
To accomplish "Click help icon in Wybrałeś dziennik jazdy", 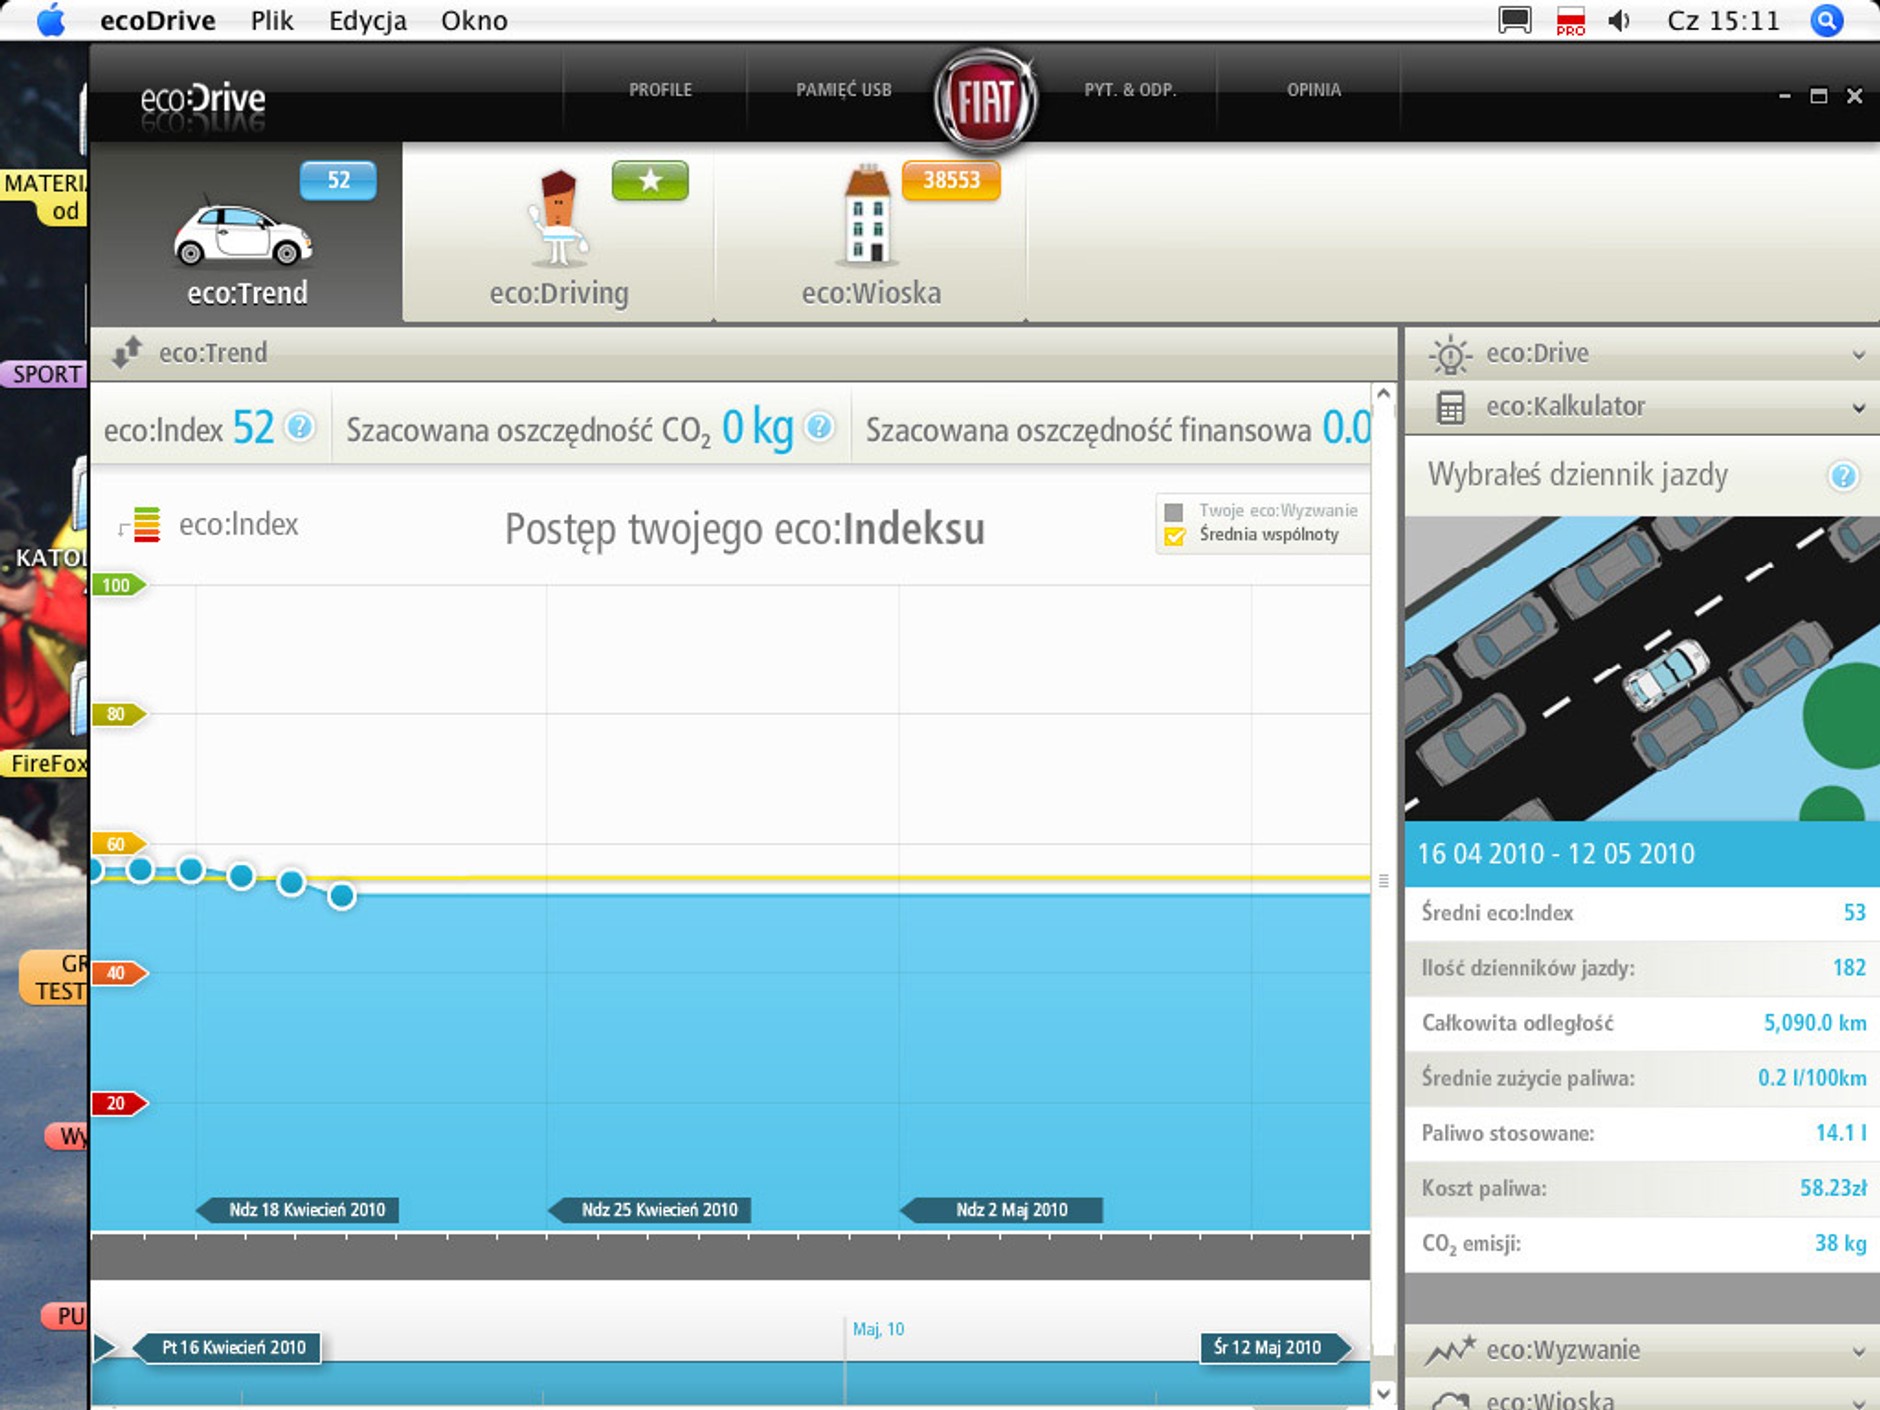I will click(1842, 476).
